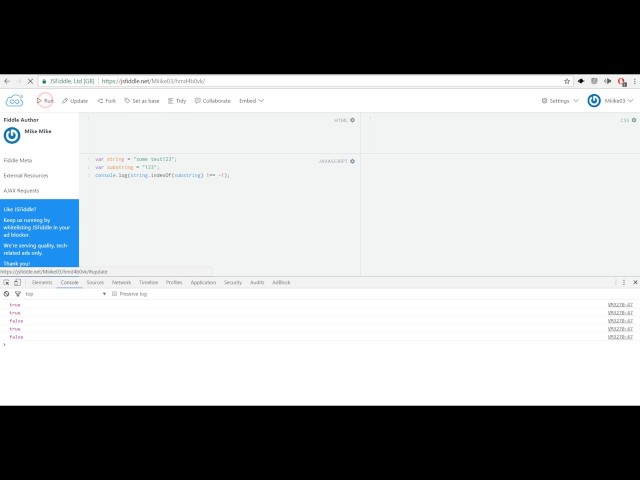Run the fiddle

[45, 101]
